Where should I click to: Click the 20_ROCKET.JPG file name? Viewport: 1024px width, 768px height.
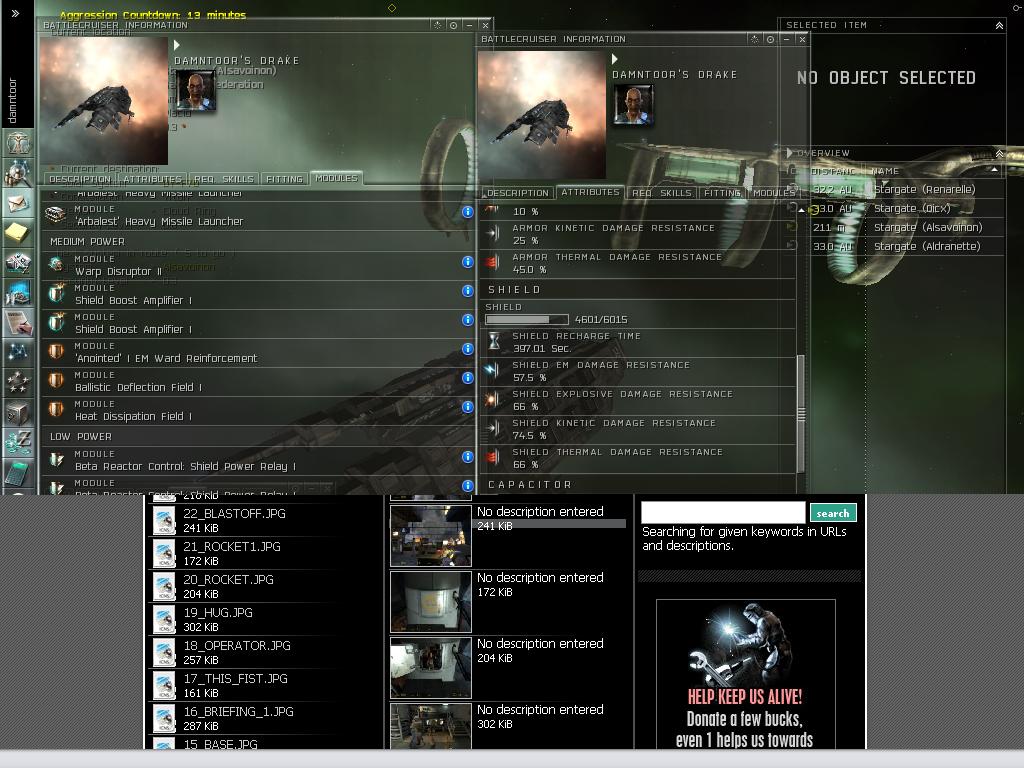point(229,580)
